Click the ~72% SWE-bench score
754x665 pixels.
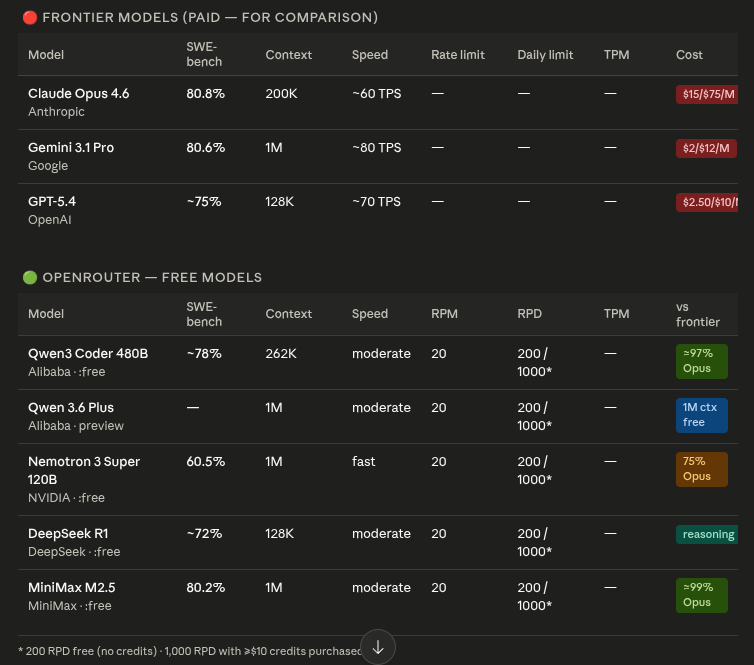[x=204, y=533]
